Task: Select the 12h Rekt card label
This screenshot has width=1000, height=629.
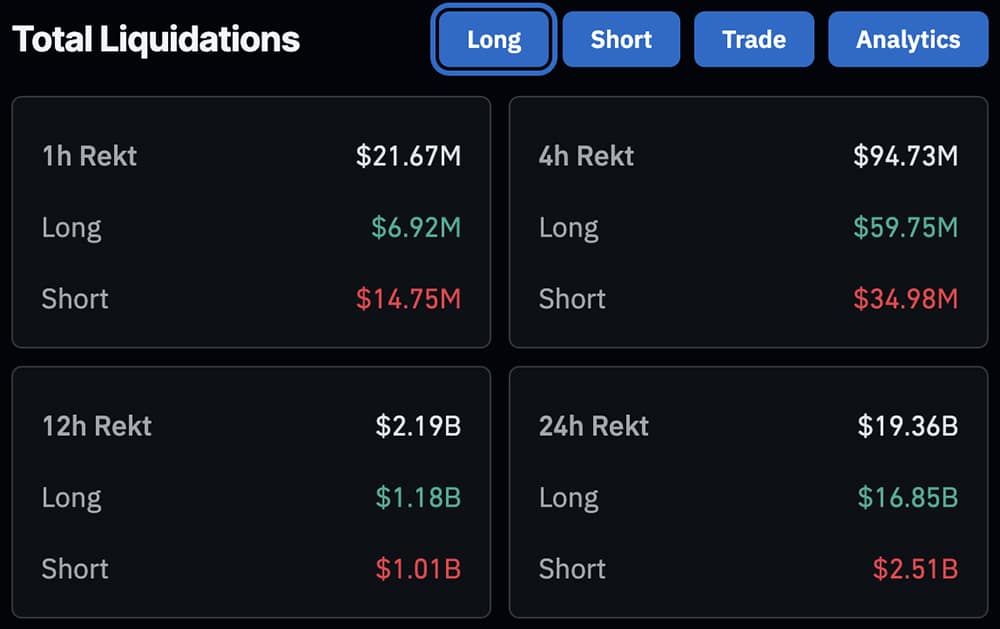Action: (x=96, y=426)
